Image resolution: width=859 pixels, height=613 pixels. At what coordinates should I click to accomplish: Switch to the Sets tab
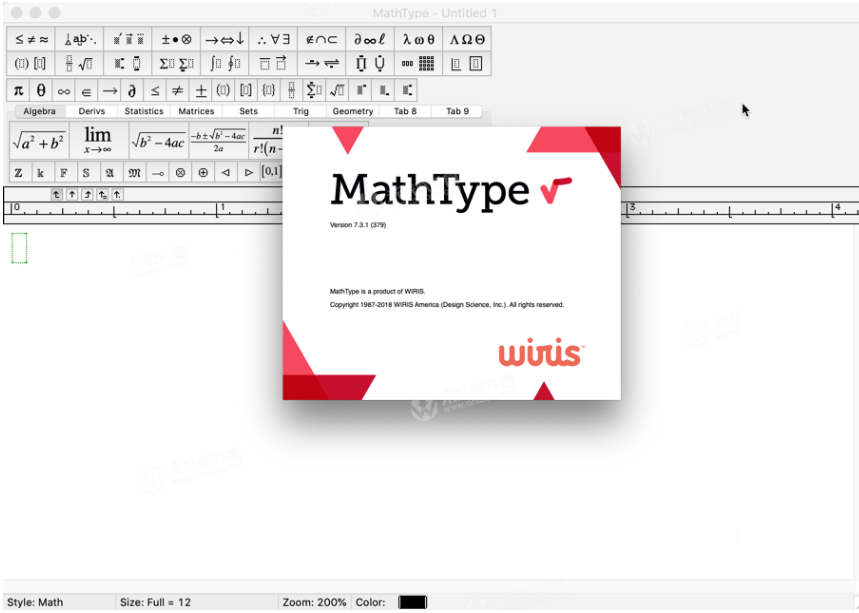pos(248,111)
